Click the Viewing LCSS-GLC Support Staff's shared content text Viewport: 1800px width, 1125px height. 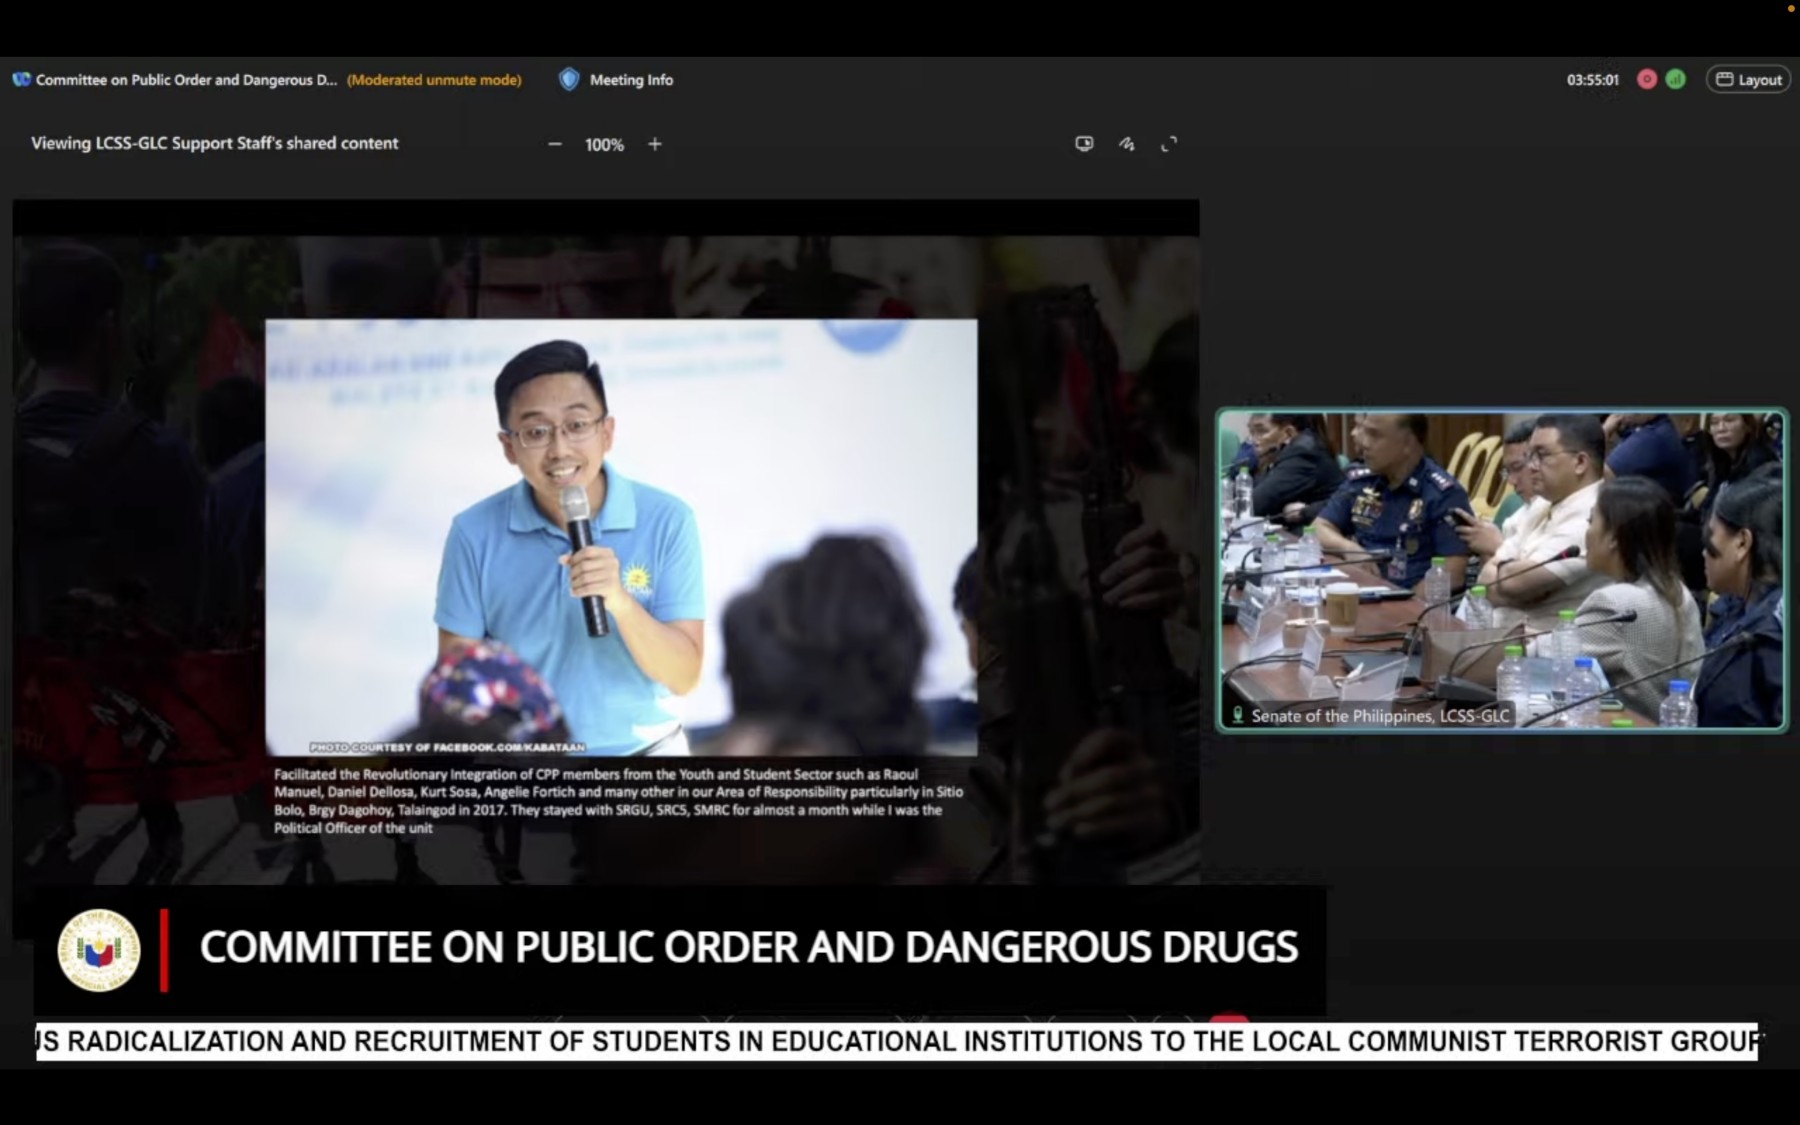pos(214,143)
